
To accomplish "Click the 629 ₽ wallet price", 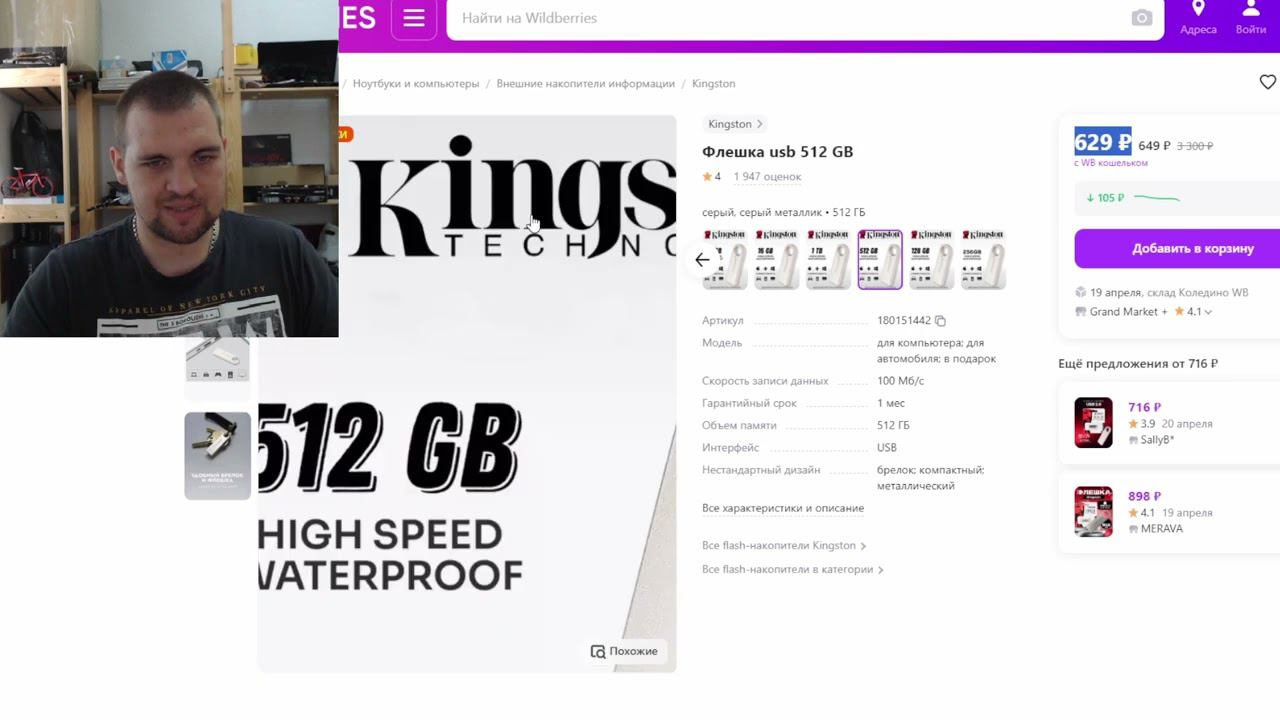I will click(x=1103, y=143).
